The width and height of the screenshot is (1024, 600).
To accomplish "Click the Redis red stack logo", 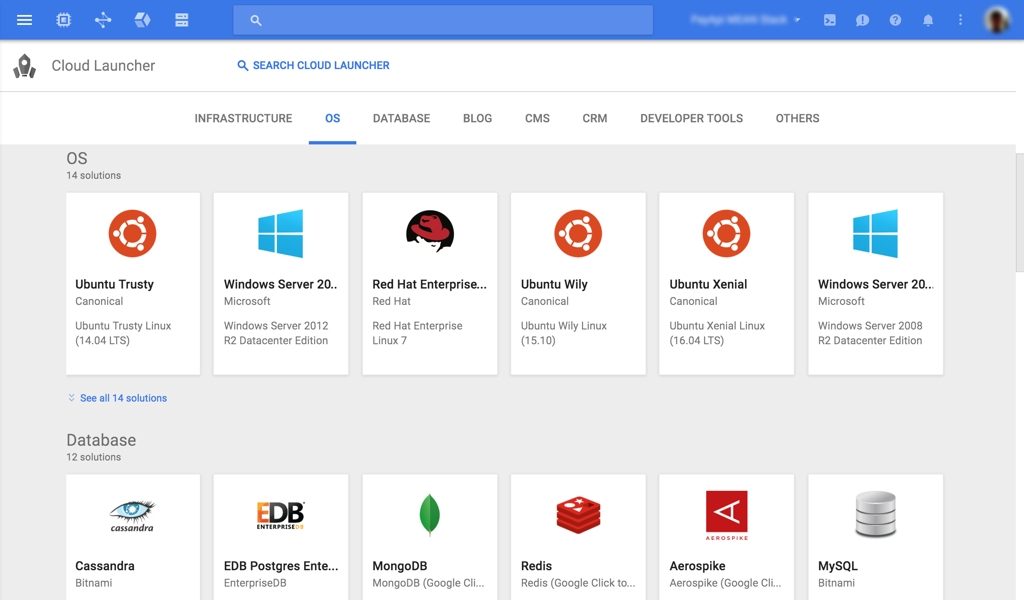I will click(578, 514).
